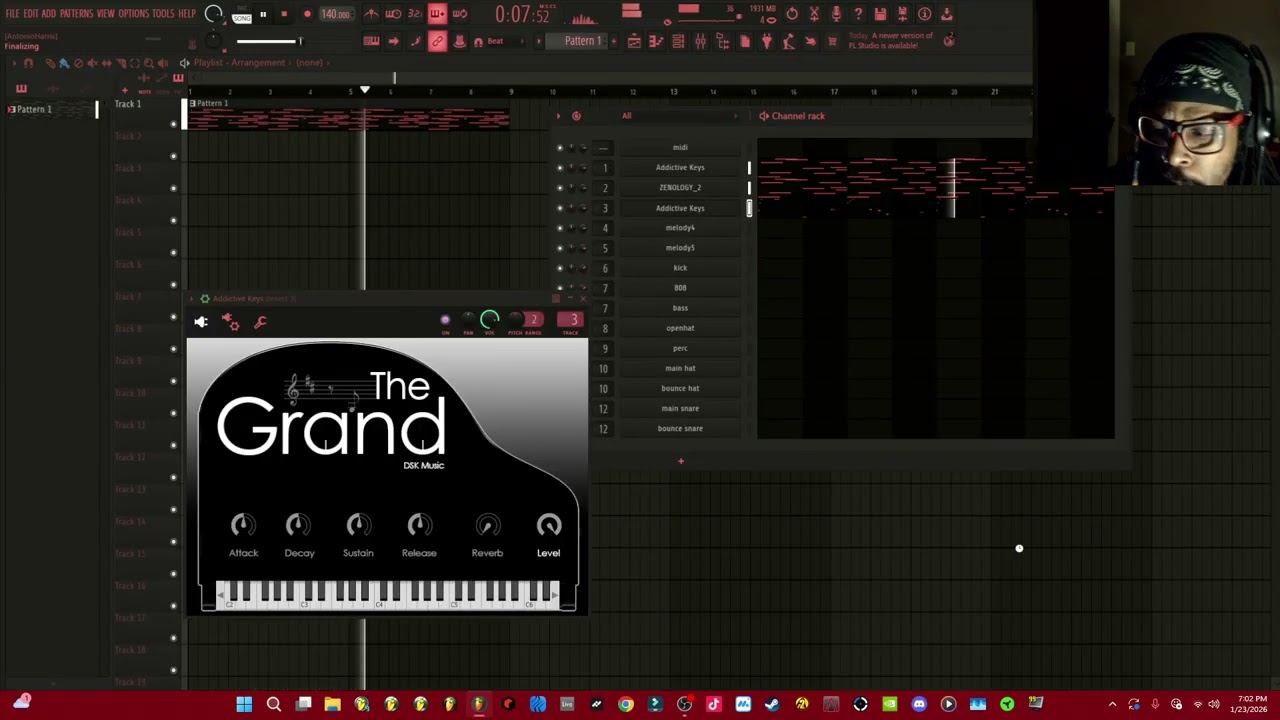Click the typing keyboard to piano icon
The image size is (1280, 720).
point(371,41)
